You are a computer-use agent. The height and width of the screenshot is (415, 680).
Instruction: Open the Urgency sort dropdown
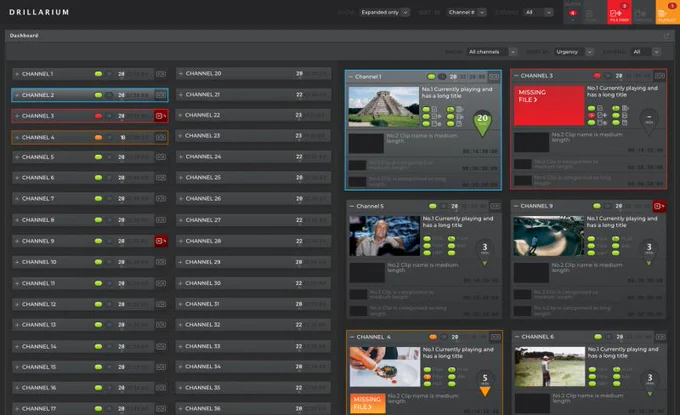pos(573,52)
